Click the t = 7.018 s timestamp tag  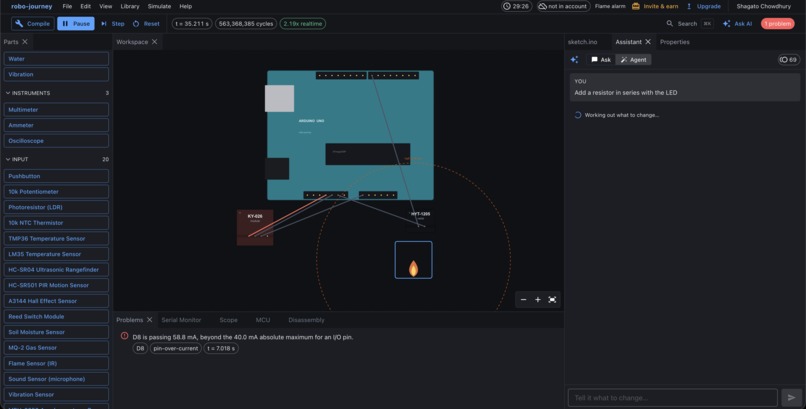pos(221,348)
